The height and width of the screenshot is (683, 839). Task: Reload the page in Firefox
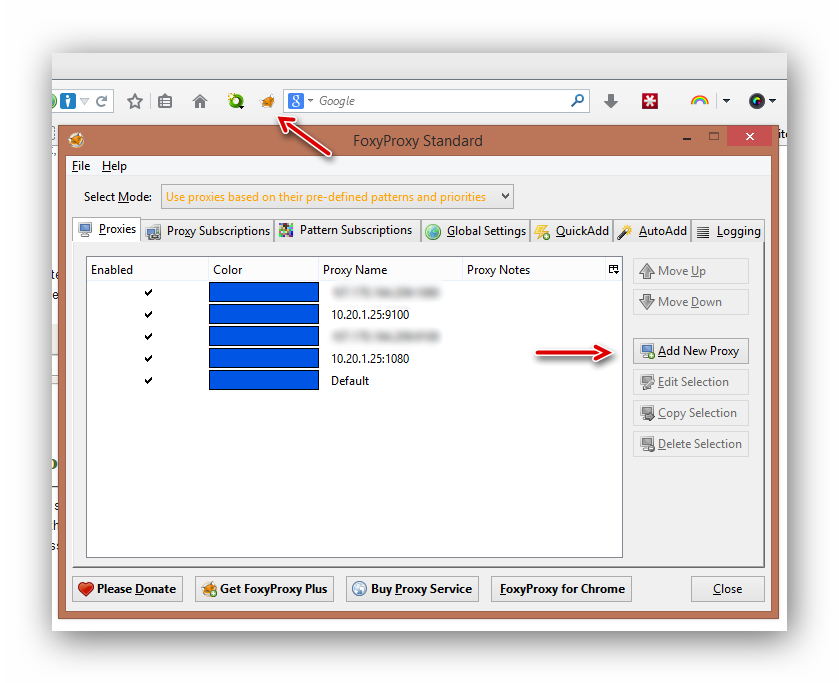tap(102, 101)
